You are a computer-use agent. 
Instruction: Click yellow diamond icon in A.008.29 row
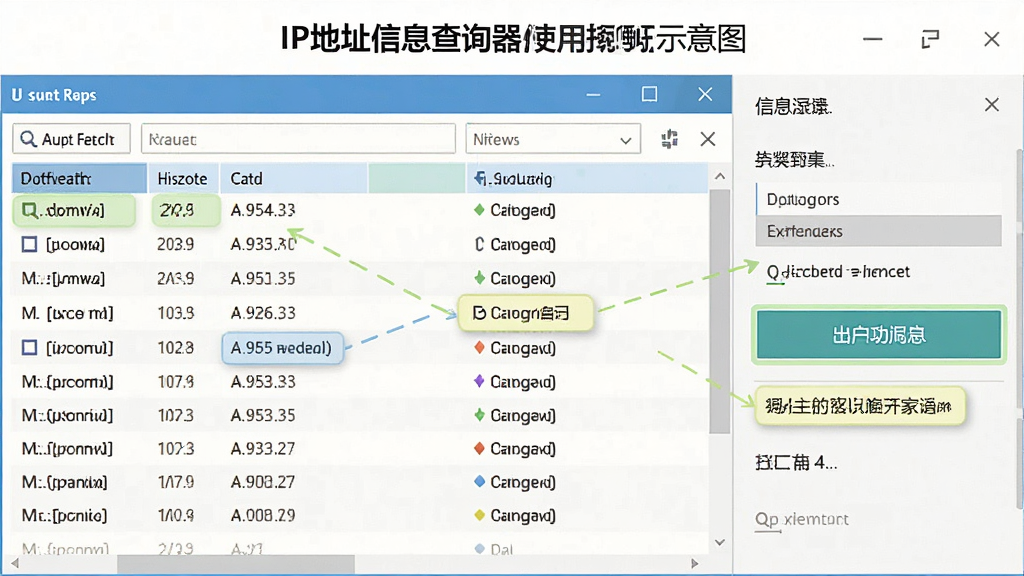pos(479,515)
